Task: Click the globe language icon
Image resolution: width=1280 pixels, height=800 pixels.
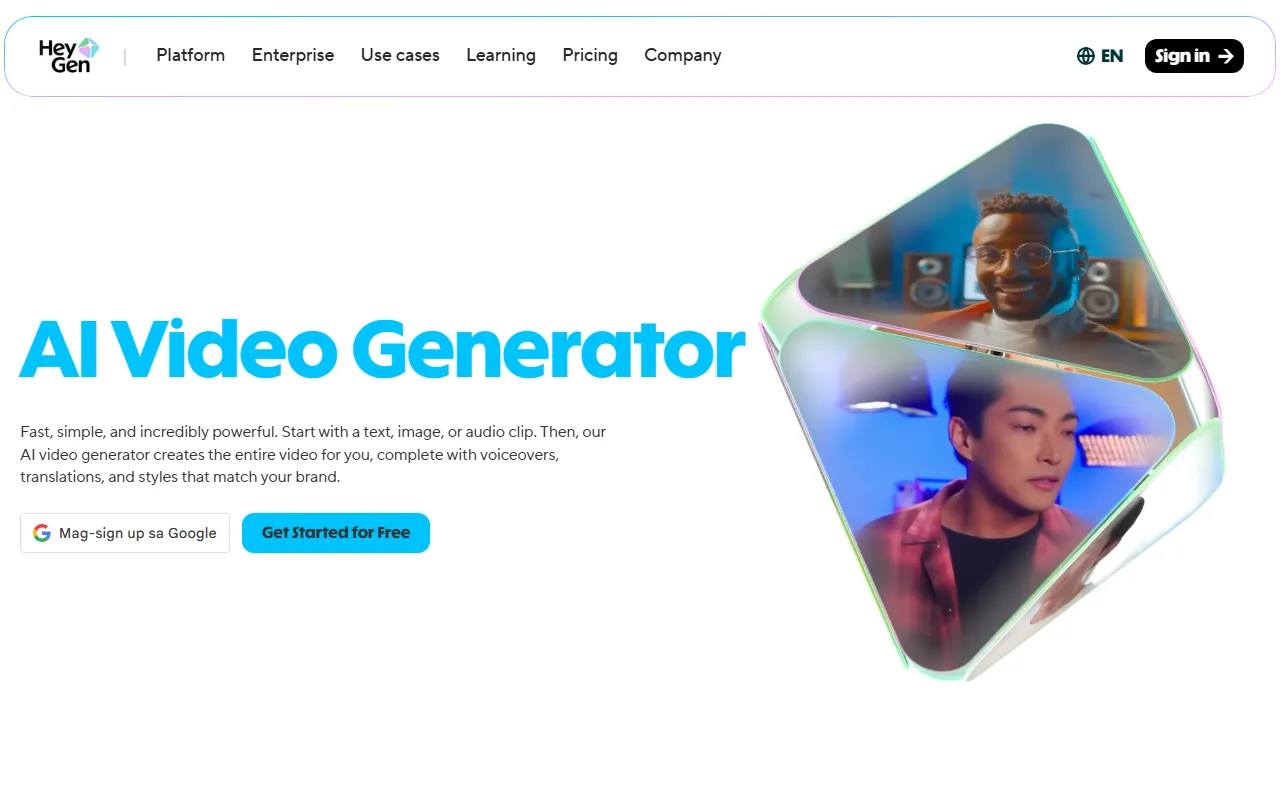Action: click(1086, 56)
